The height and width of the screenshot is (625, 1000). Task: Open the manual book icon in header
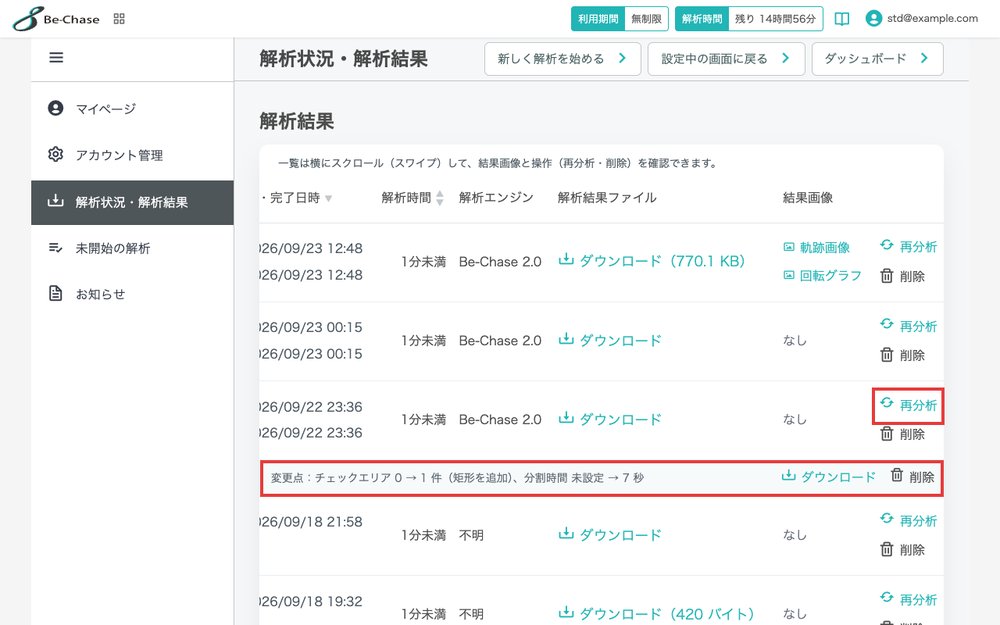point(842,18)
